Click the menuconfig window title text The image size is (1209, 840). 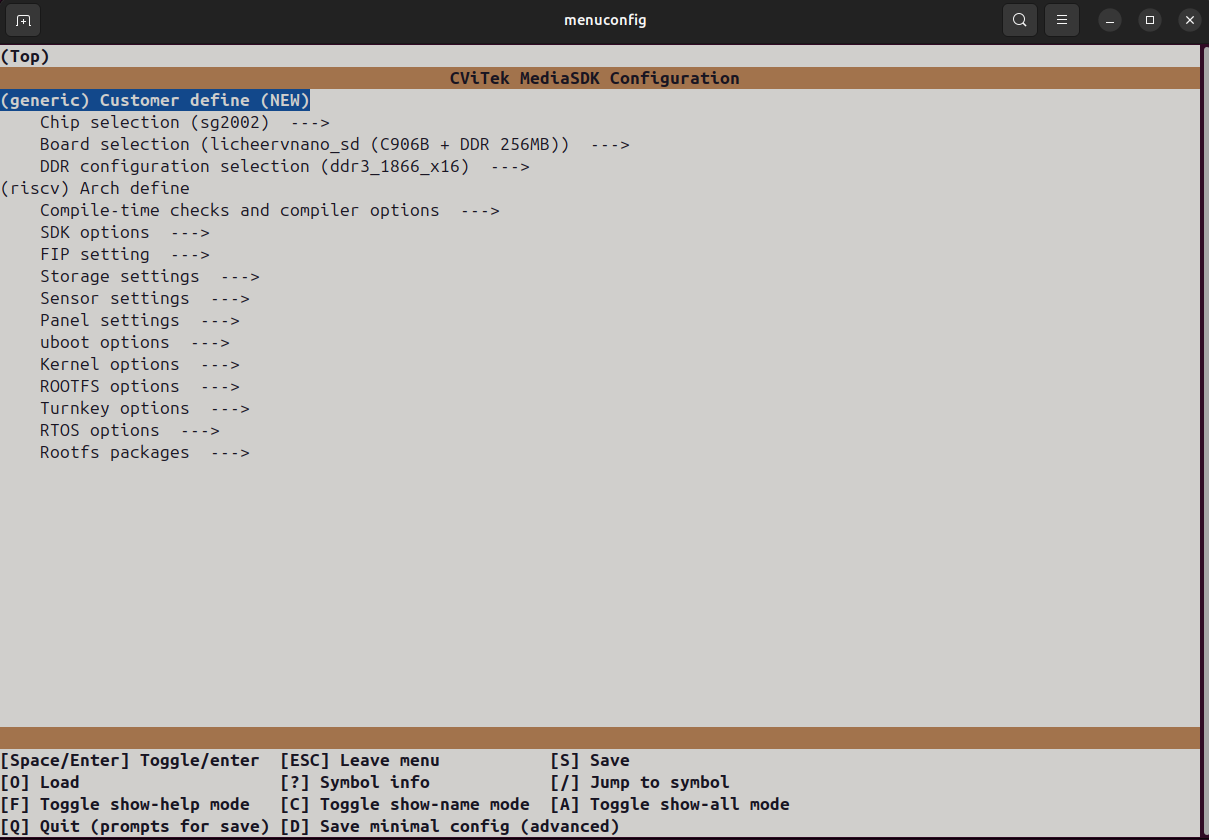point(605,20)
